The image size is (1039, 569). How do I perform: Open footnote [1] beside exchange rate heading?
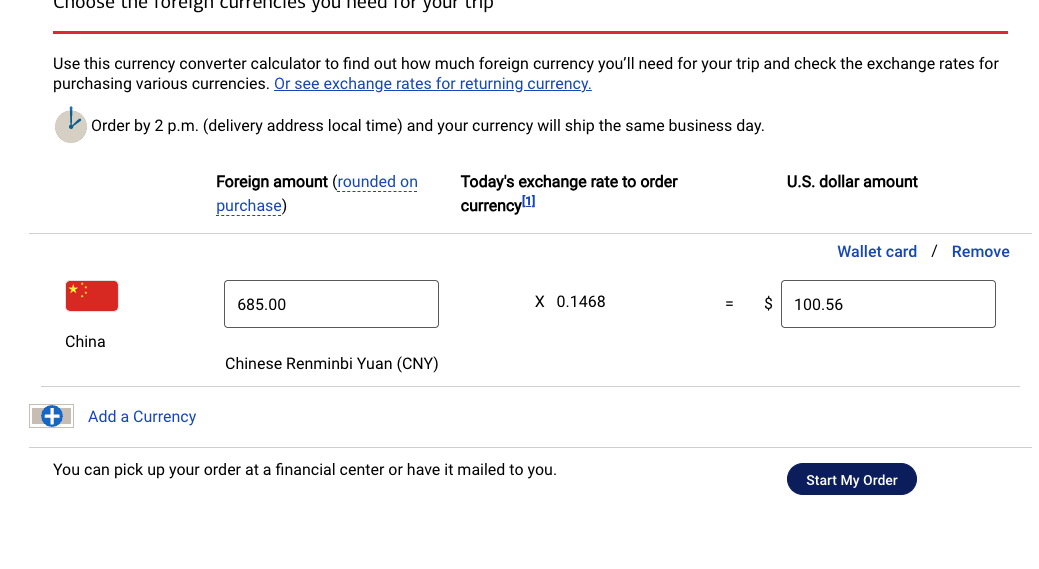click(529, 201)
